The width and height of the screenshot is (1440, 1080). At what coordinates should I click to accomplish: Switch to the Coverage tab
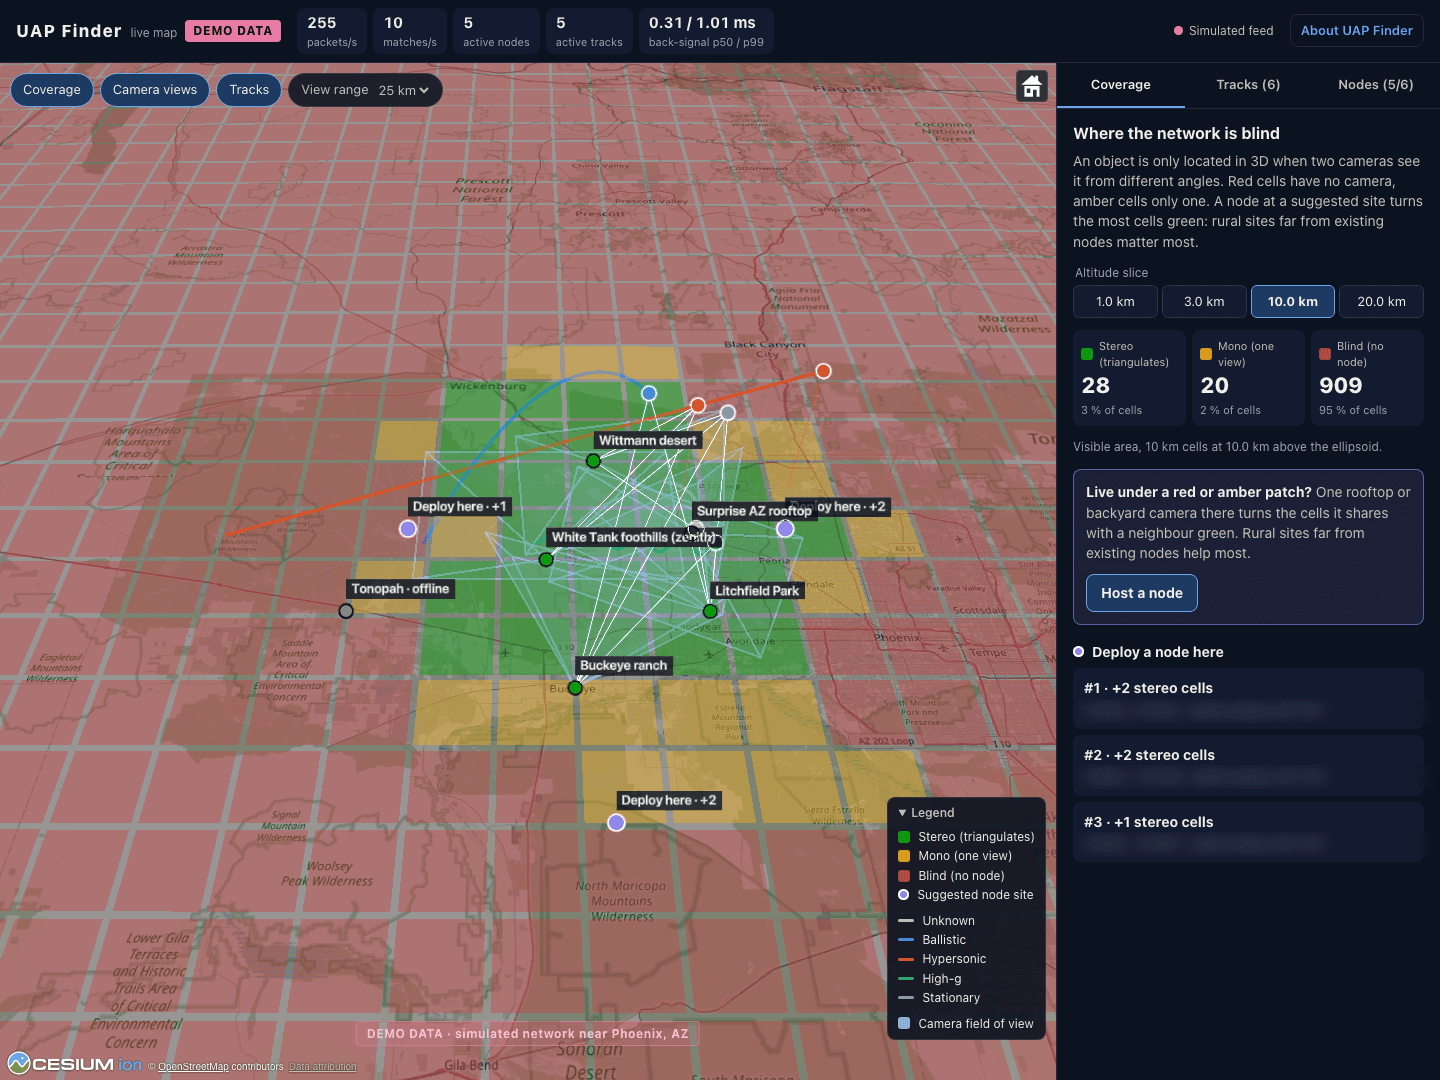(1120, 85)
